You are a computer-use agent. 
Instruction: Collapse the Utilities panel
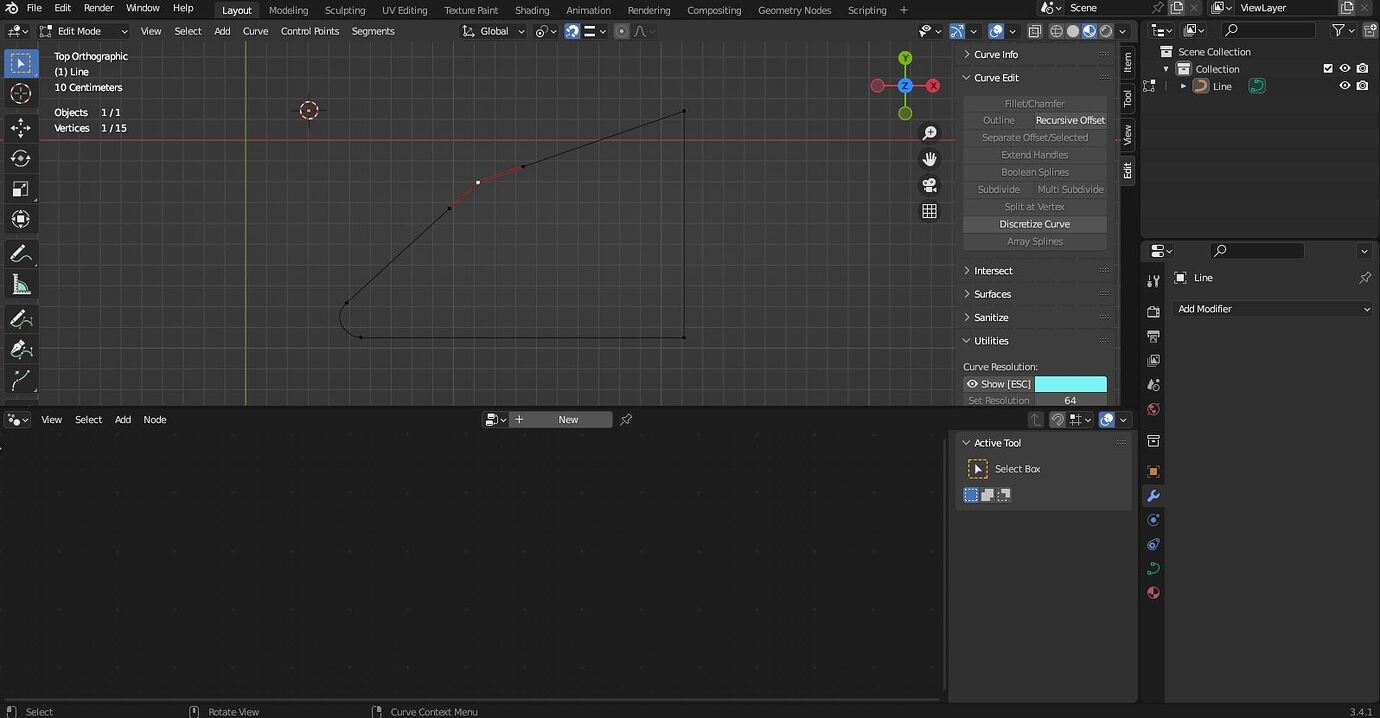[x=991, y=341]
